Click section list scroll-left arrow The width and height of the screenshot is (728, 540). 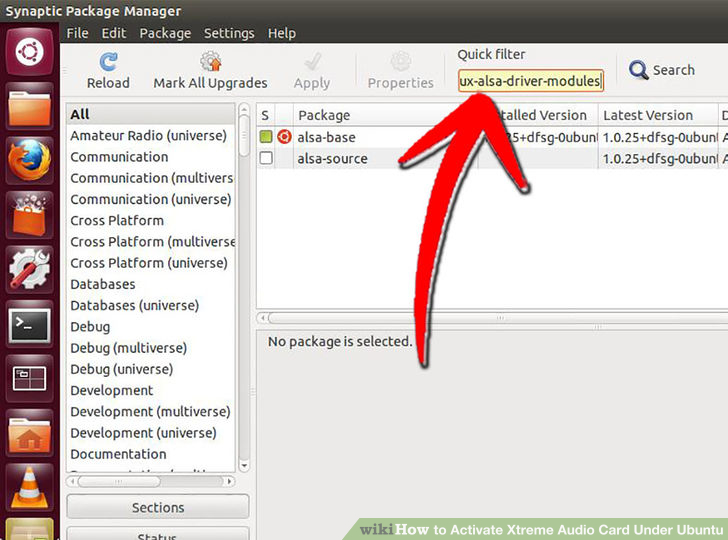pyautogui.click(x=72, y=481)
